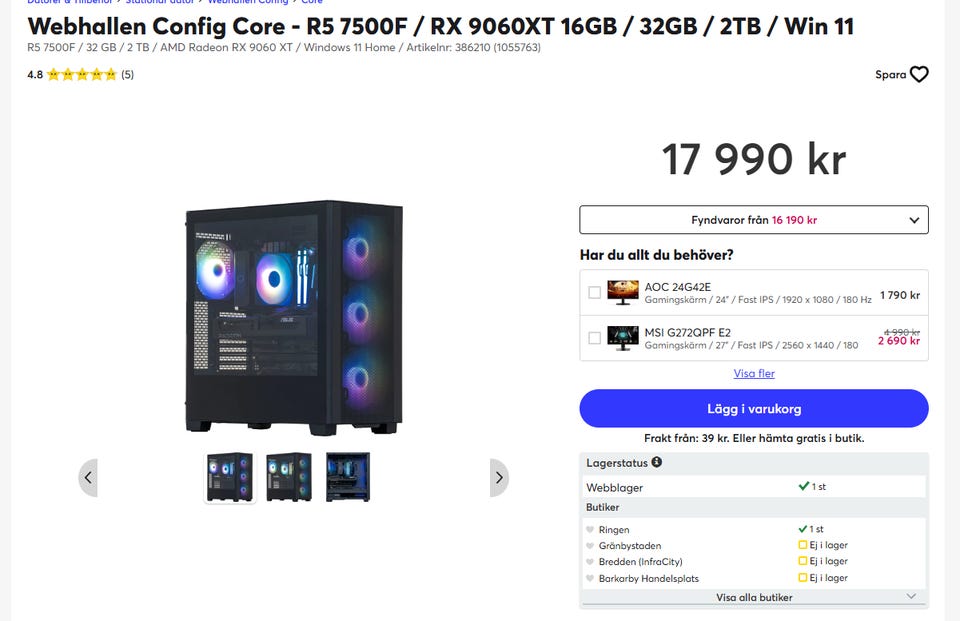Open the five-star rating reviews
The image size is (960, 621).
pyautogui.click(x=81, y=75)
